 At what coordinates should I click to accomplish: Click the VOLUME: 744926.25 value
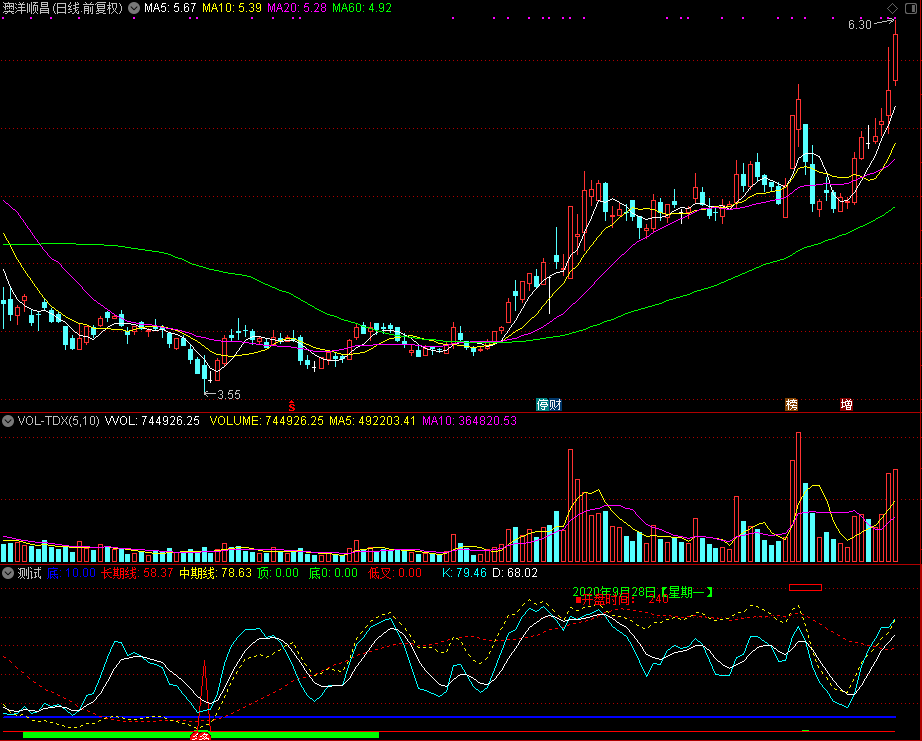tap(266, 421)
